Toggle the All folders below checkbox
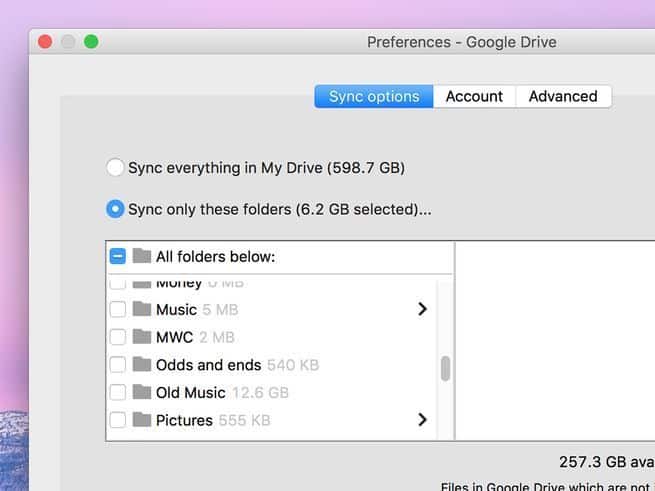 point(117,257)
